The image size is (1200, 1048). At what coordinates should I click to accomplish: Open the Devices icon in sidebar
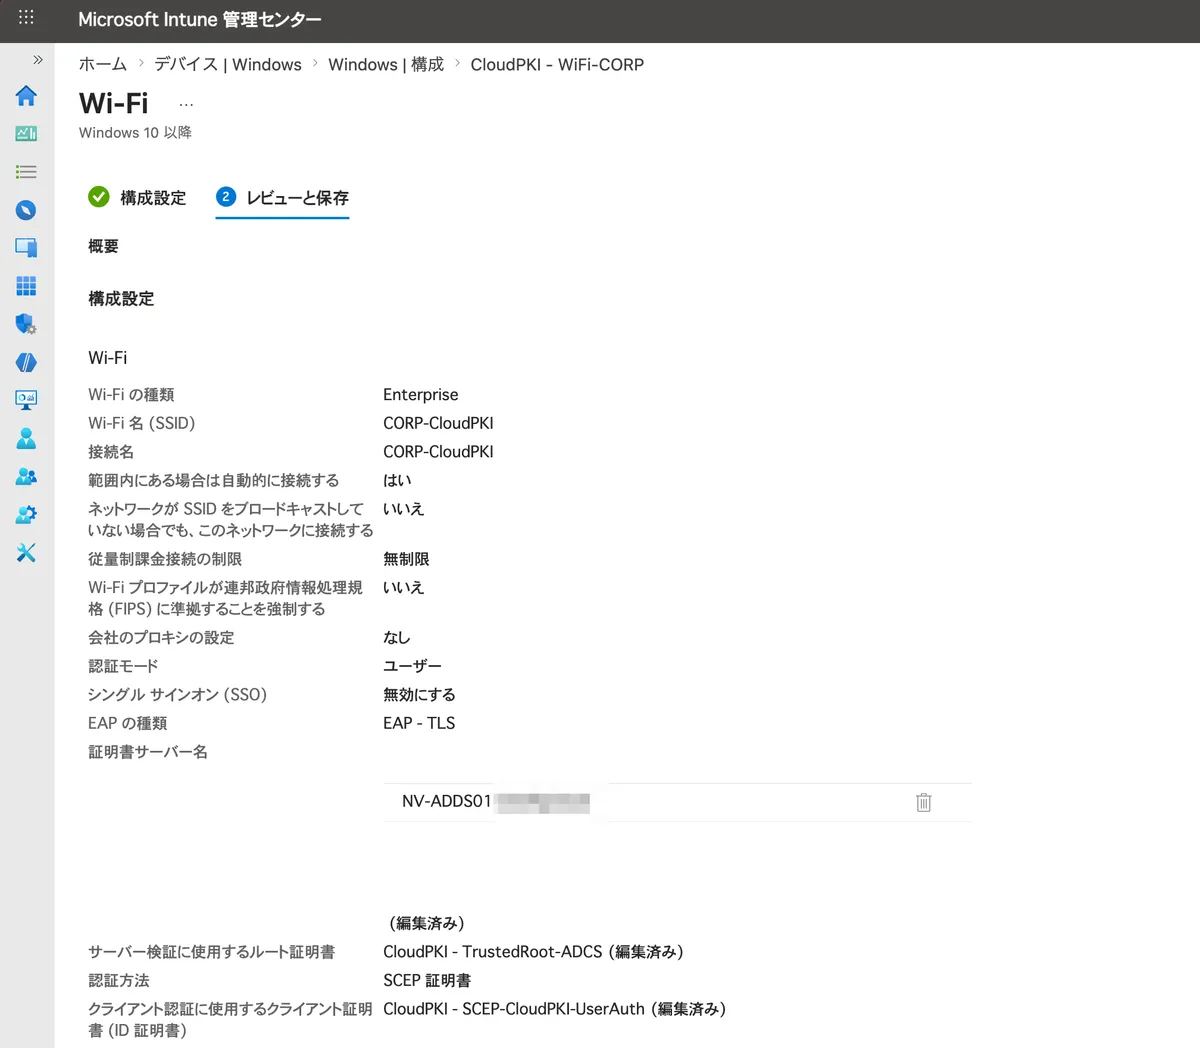(26, 248)
